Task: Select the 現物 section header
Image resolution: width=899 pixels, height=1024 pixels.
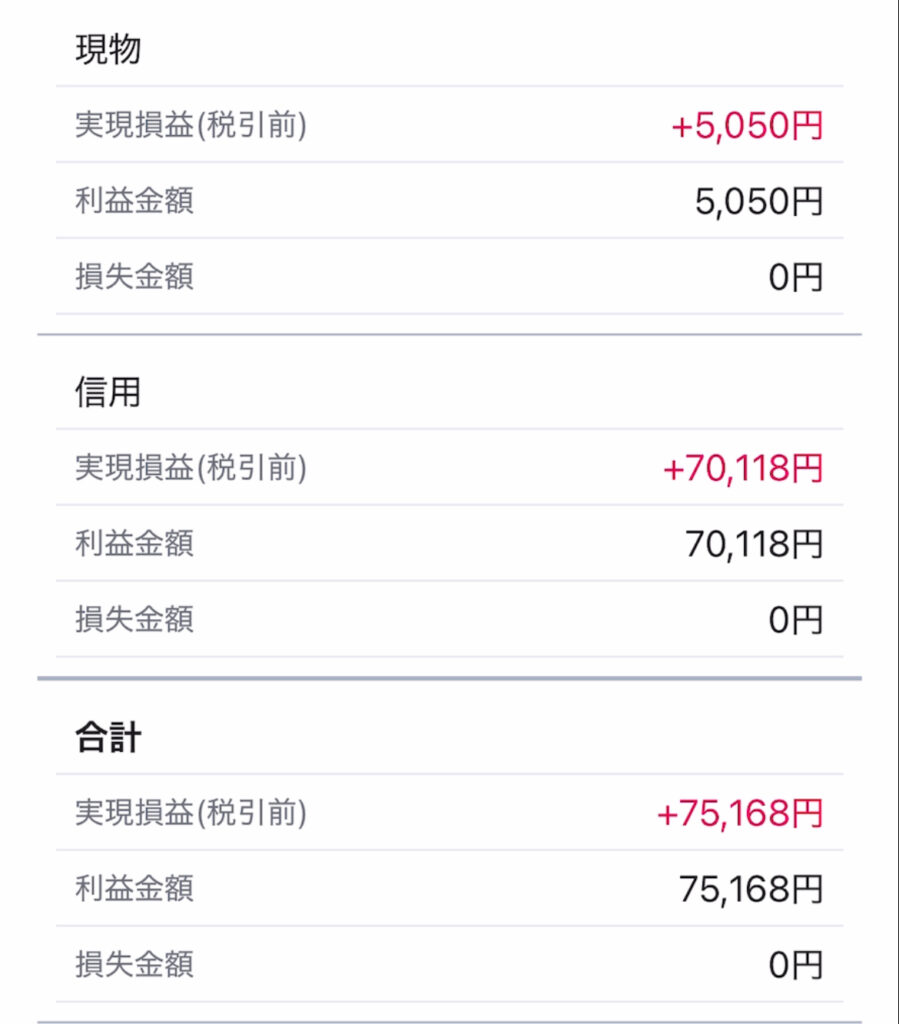Action: [x=108, y=49]
